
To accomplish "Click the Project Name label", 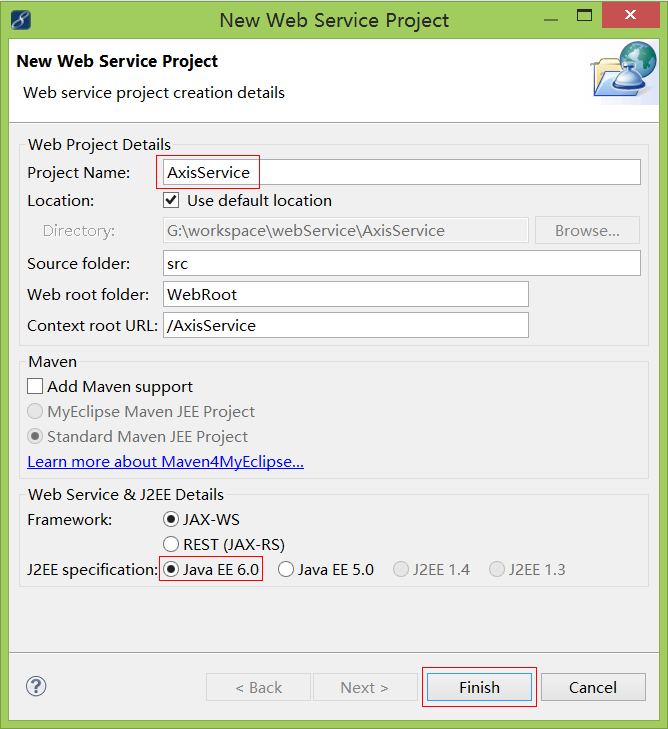I will pyautogui.click(x=79, y=172).
